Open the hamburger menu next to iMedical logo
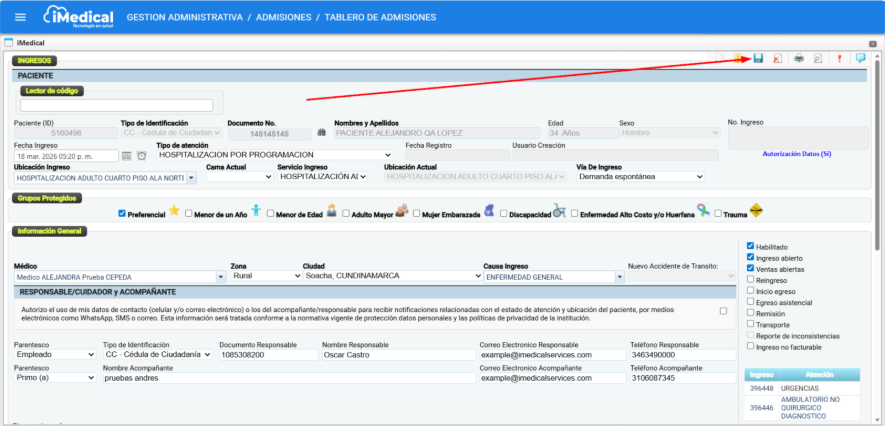 click(20, 17)
